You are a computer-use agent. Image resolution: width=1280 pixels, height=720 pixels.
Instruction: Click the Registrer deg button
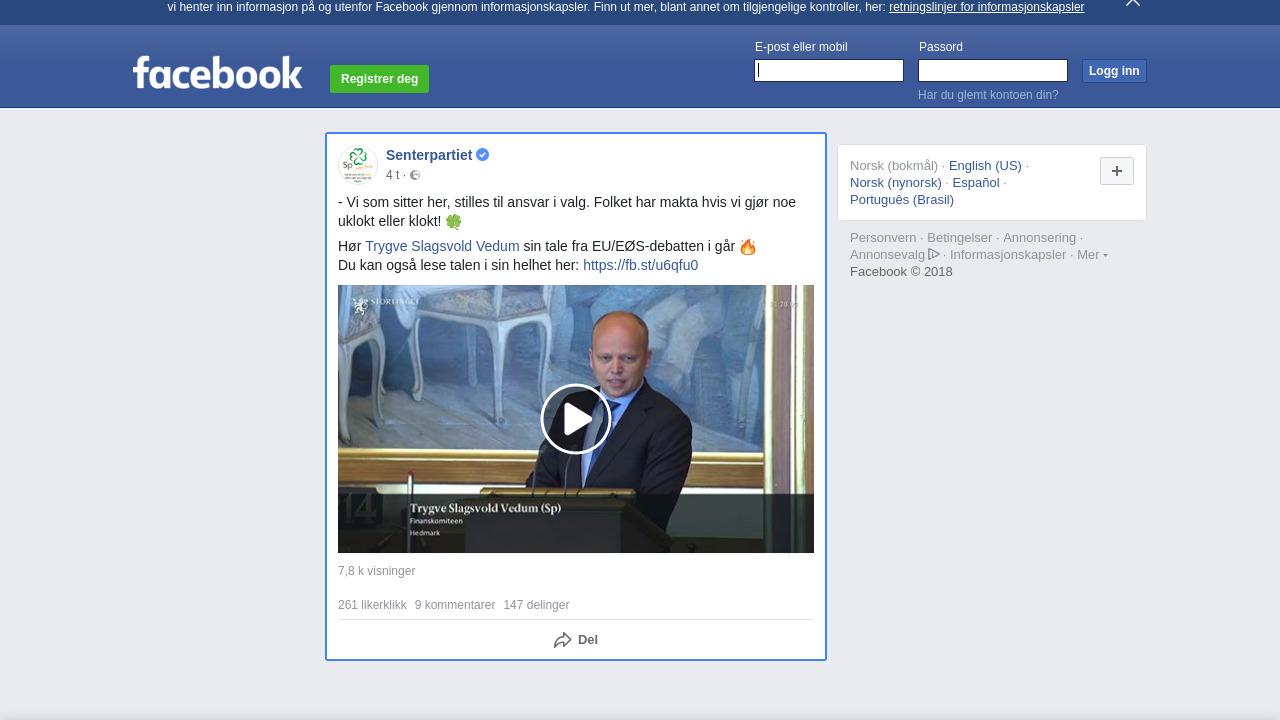click(x=379, y=79)
